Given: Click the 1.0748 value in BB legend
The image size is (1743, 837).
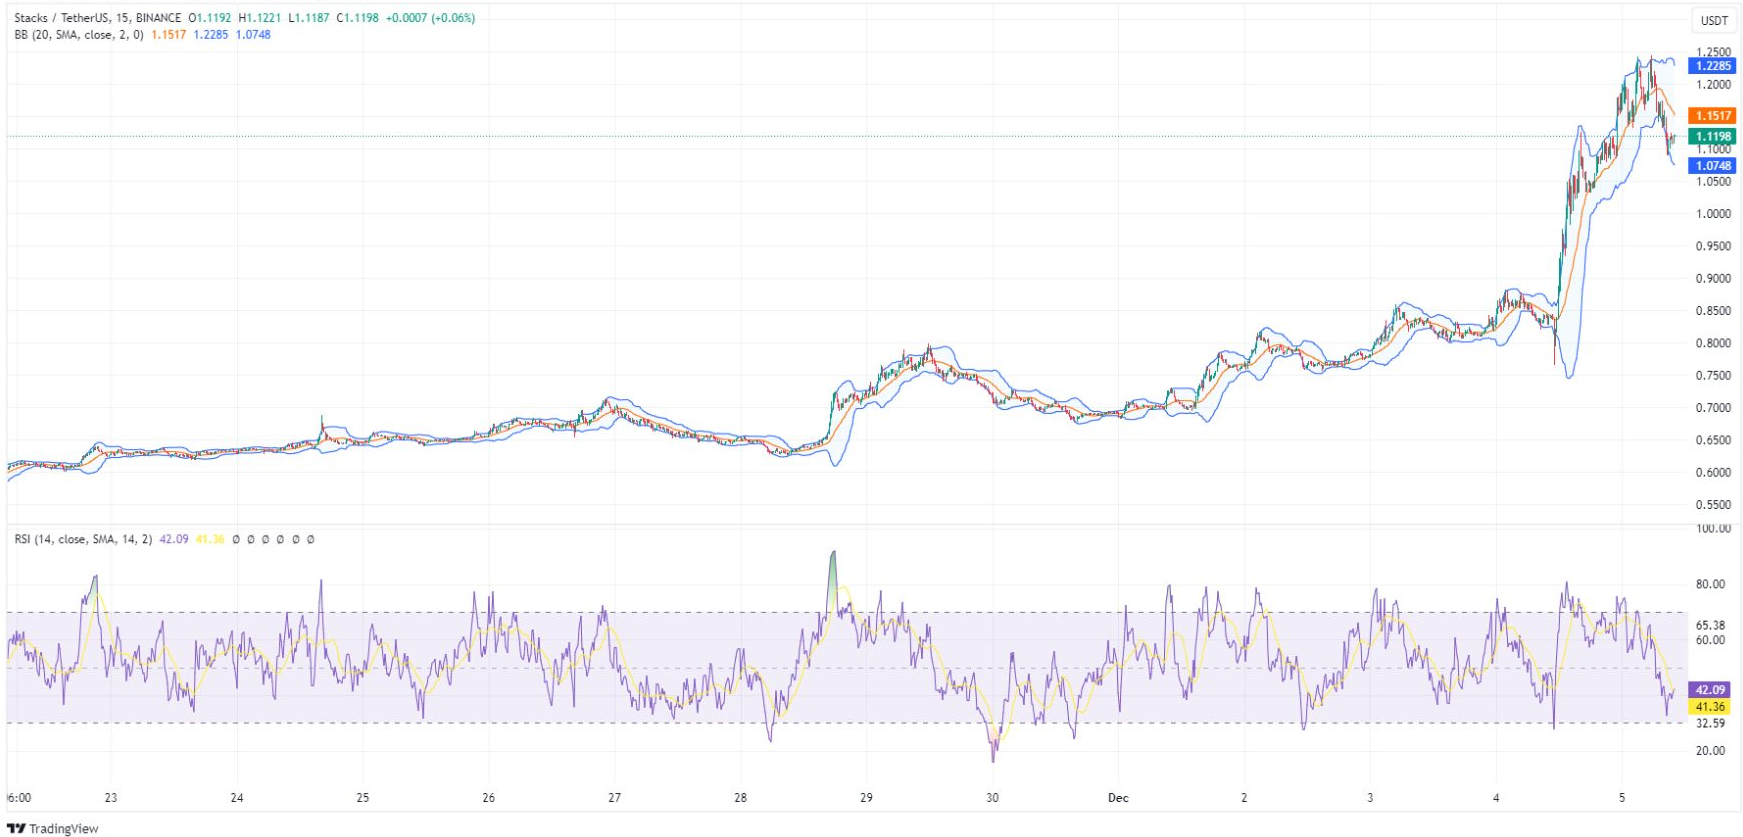Looking at the screenshot, I should pyautogui.click(x=253, y=35).
